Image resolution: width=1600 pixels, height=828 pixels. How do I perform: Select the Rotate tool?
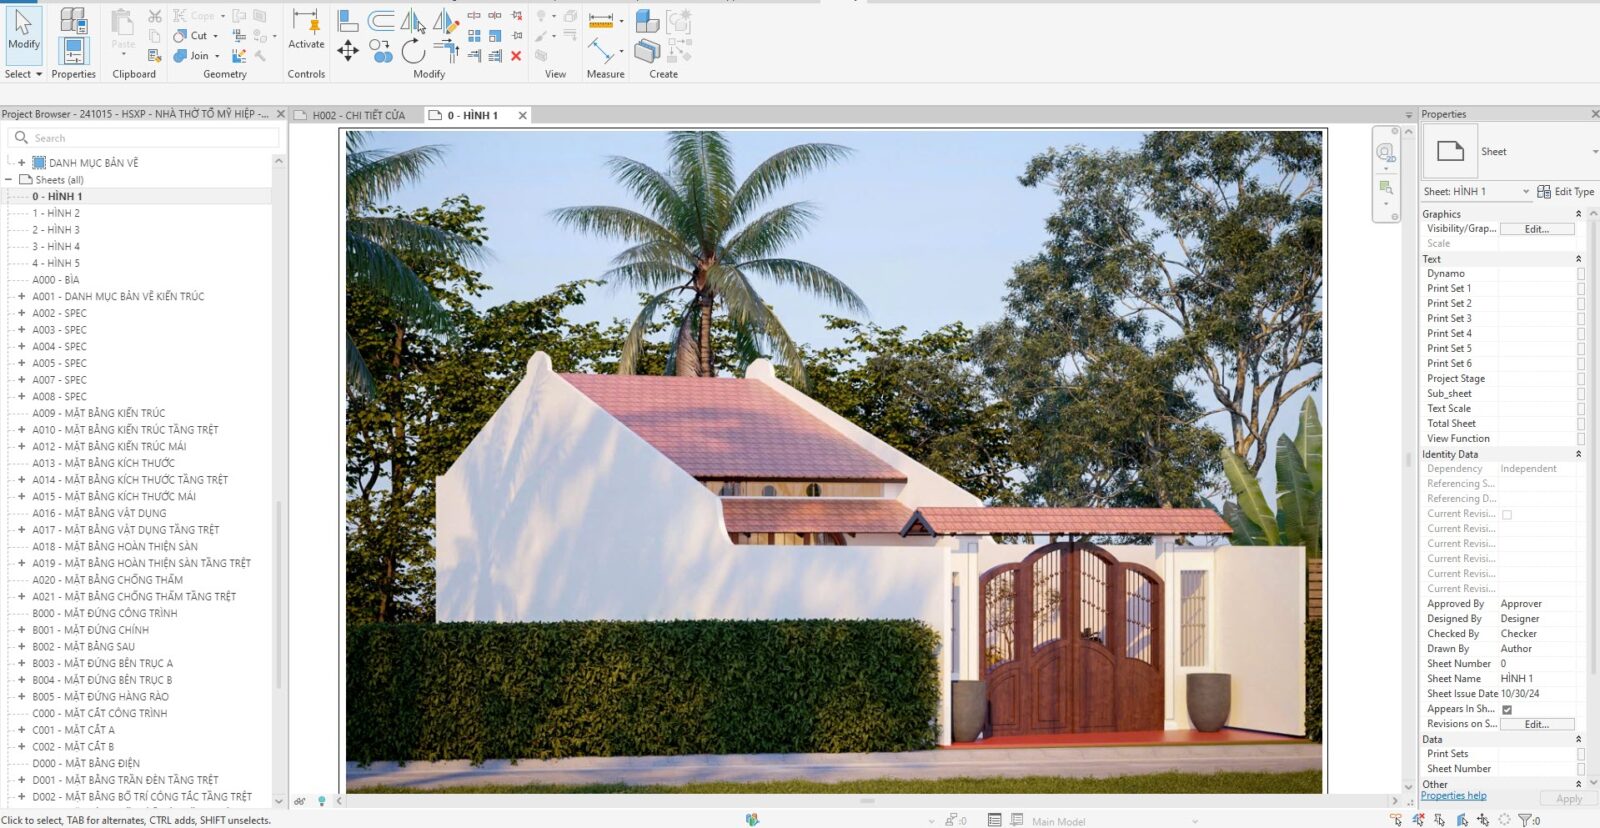[413, 51]
